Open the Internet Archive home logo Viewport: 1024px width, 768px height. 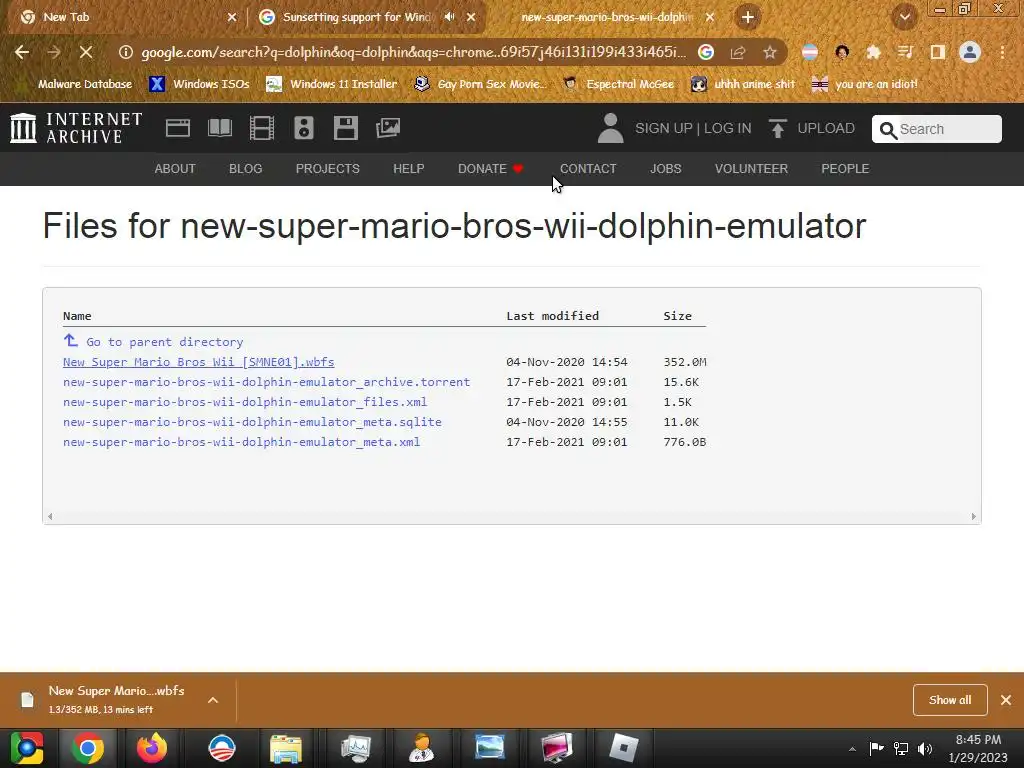pyautogui.click(x=76, y=128)
